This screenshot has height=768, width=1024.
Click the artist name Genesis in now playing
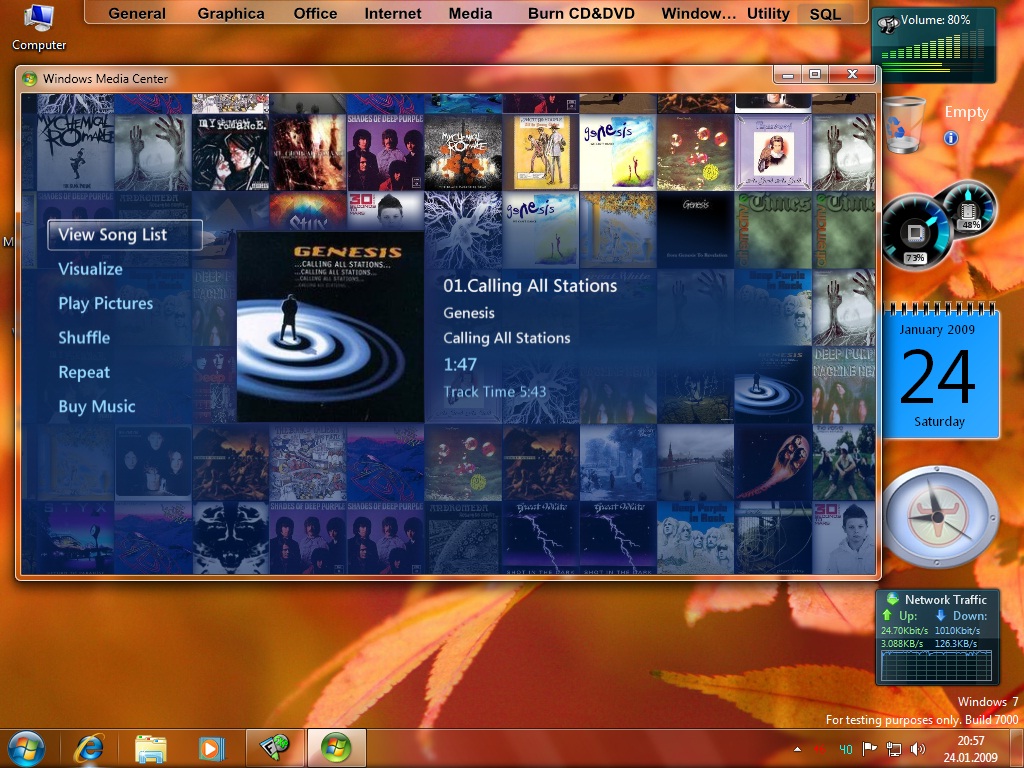(469, 313)
